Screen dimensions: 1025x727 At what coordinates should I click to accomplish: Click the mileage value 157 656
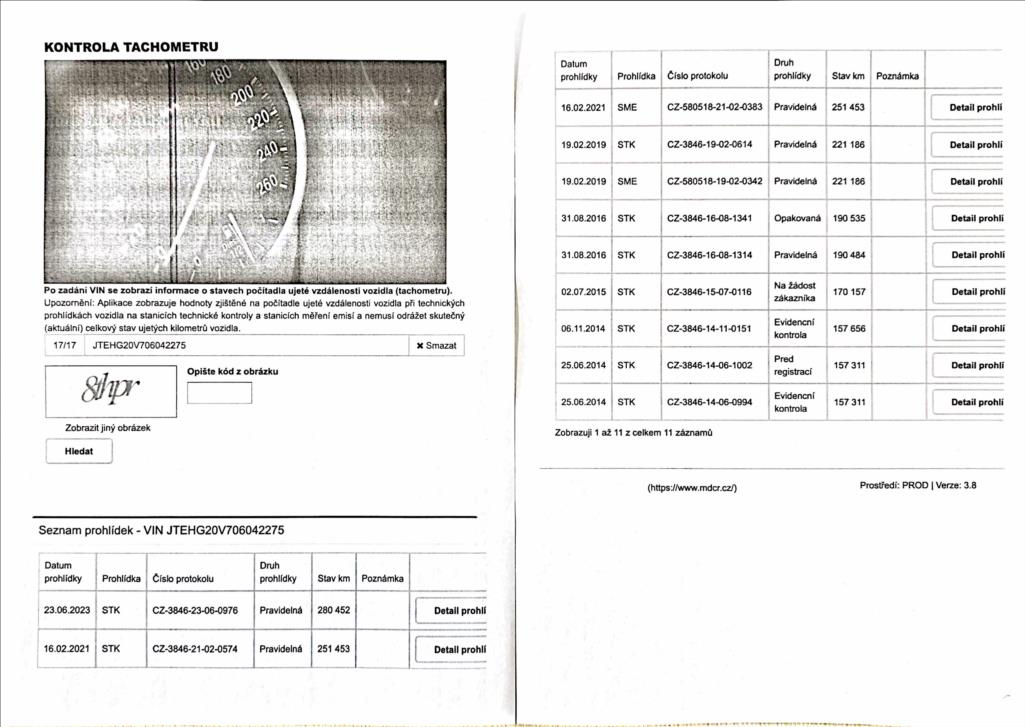coord(849,328)
